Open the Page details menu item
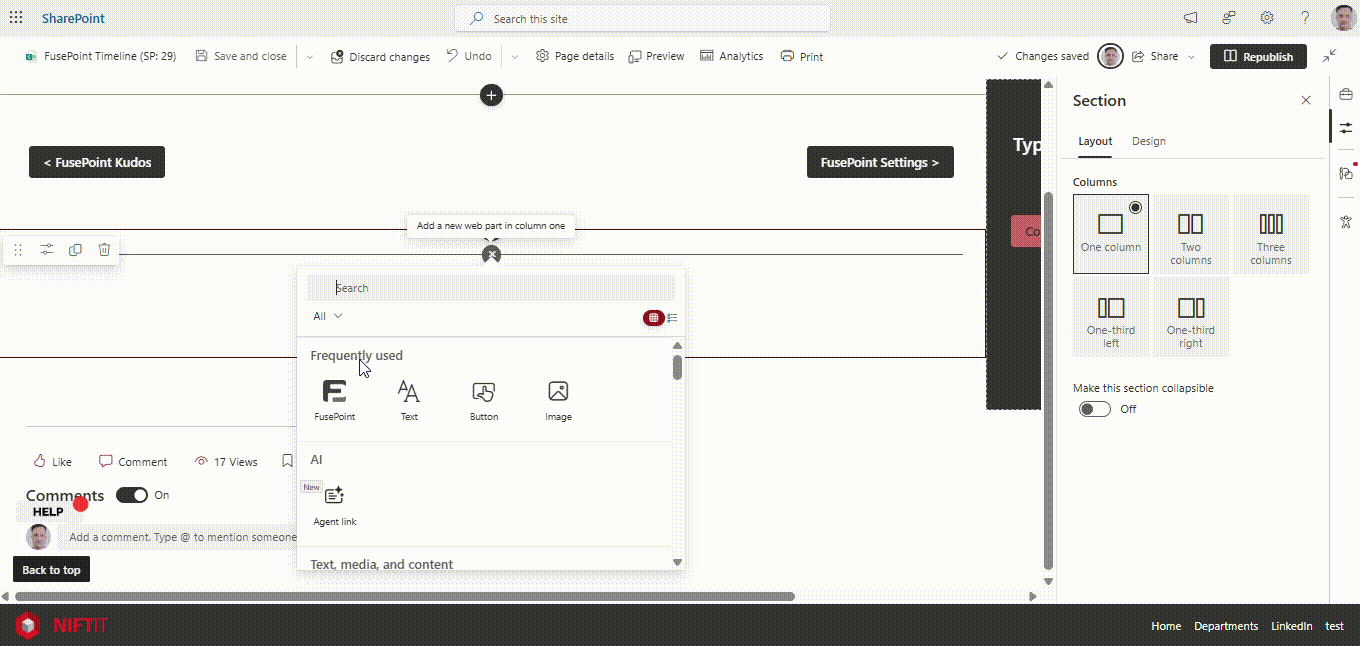The height and width of the screenshot is (646, 1360). click(x=575, y=57)
